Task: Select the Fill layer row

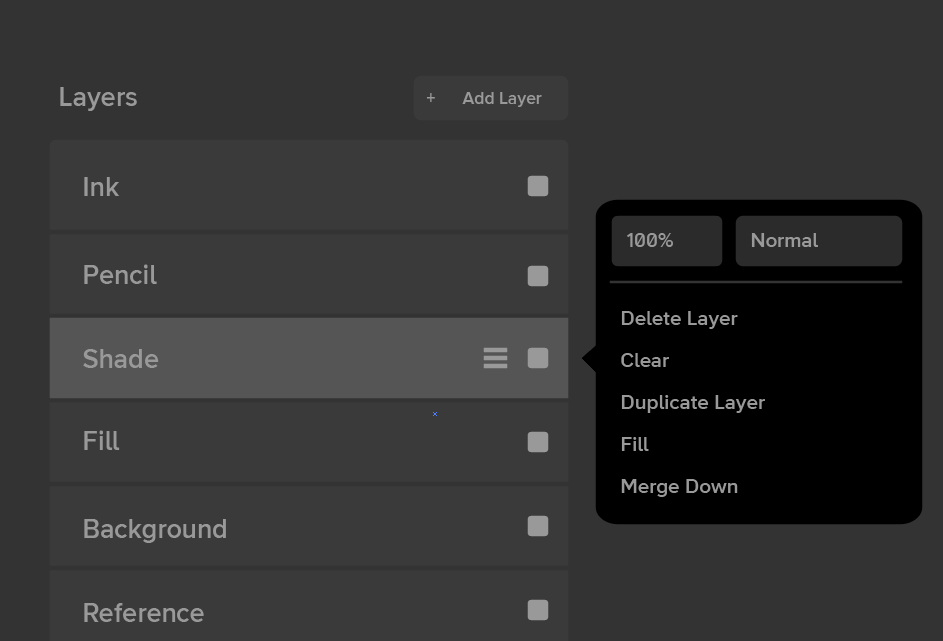Action: click(309, 441)
